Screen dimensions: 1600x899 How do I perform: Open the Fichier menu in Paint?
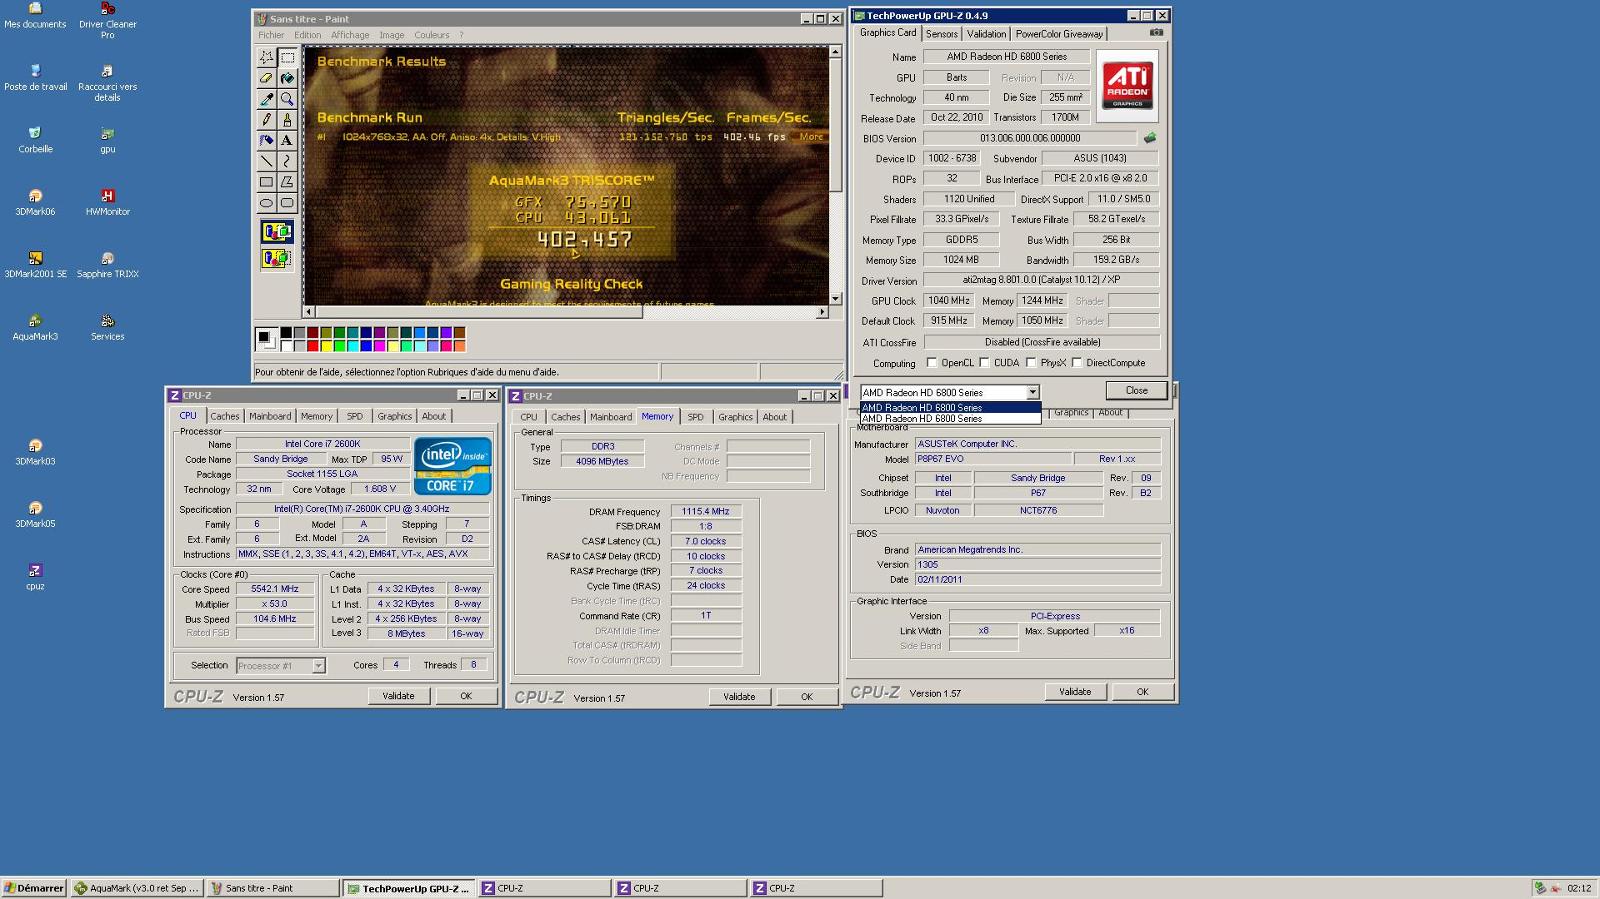(x=271, y=35)
